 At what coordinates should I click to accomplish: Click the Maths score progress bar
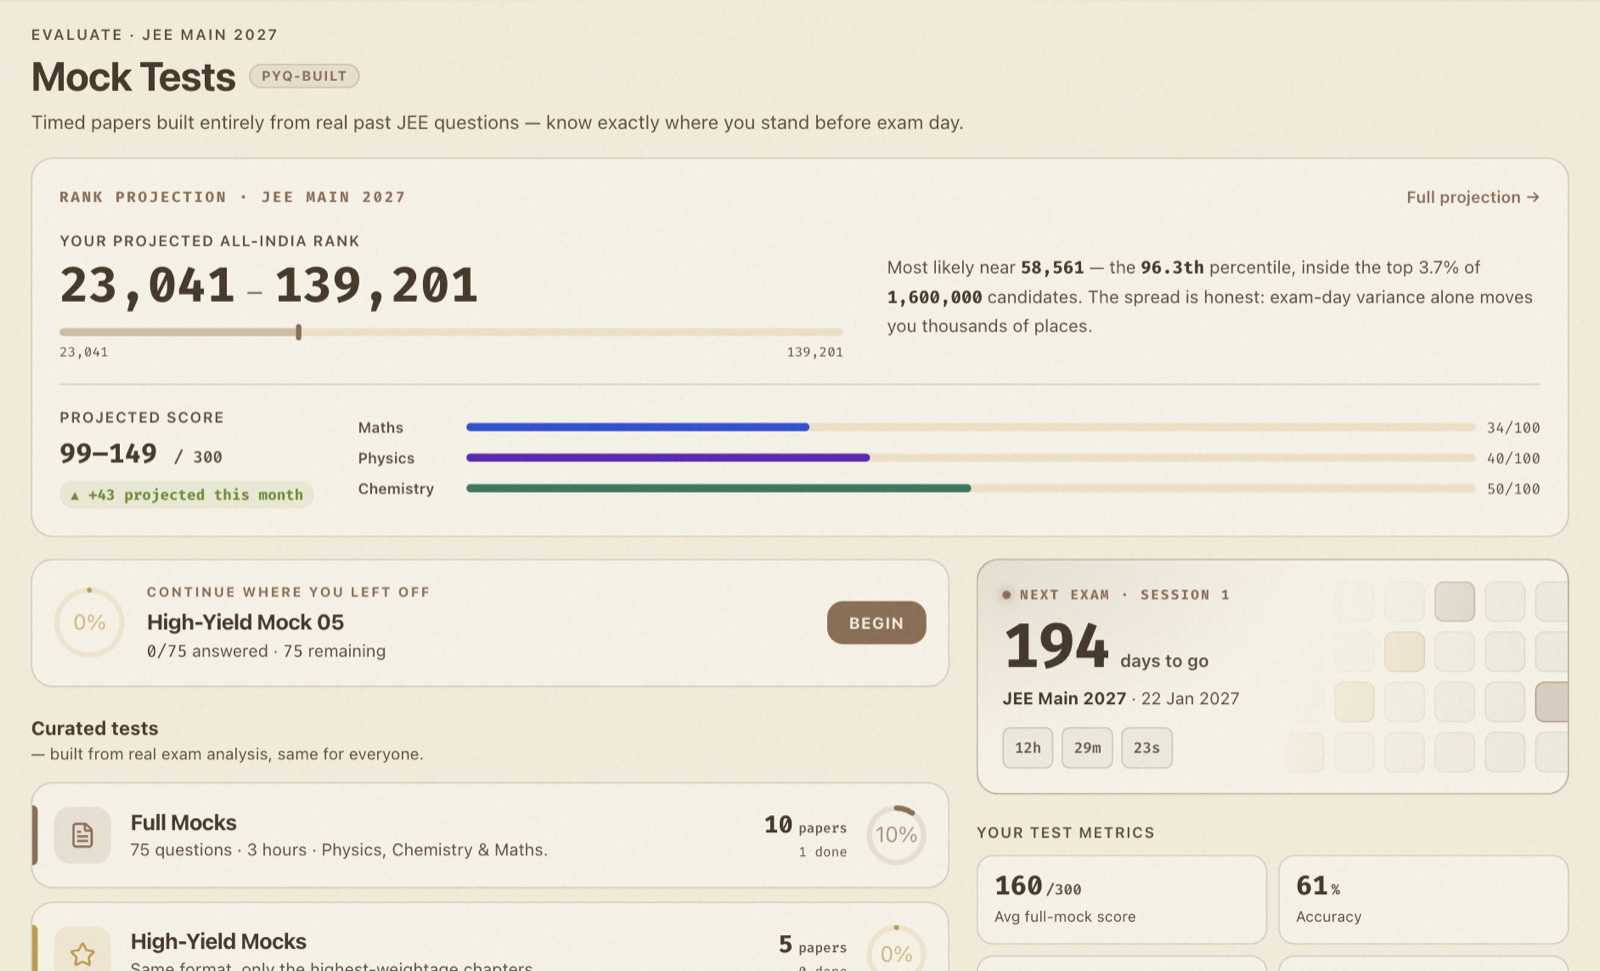[970, 427]
